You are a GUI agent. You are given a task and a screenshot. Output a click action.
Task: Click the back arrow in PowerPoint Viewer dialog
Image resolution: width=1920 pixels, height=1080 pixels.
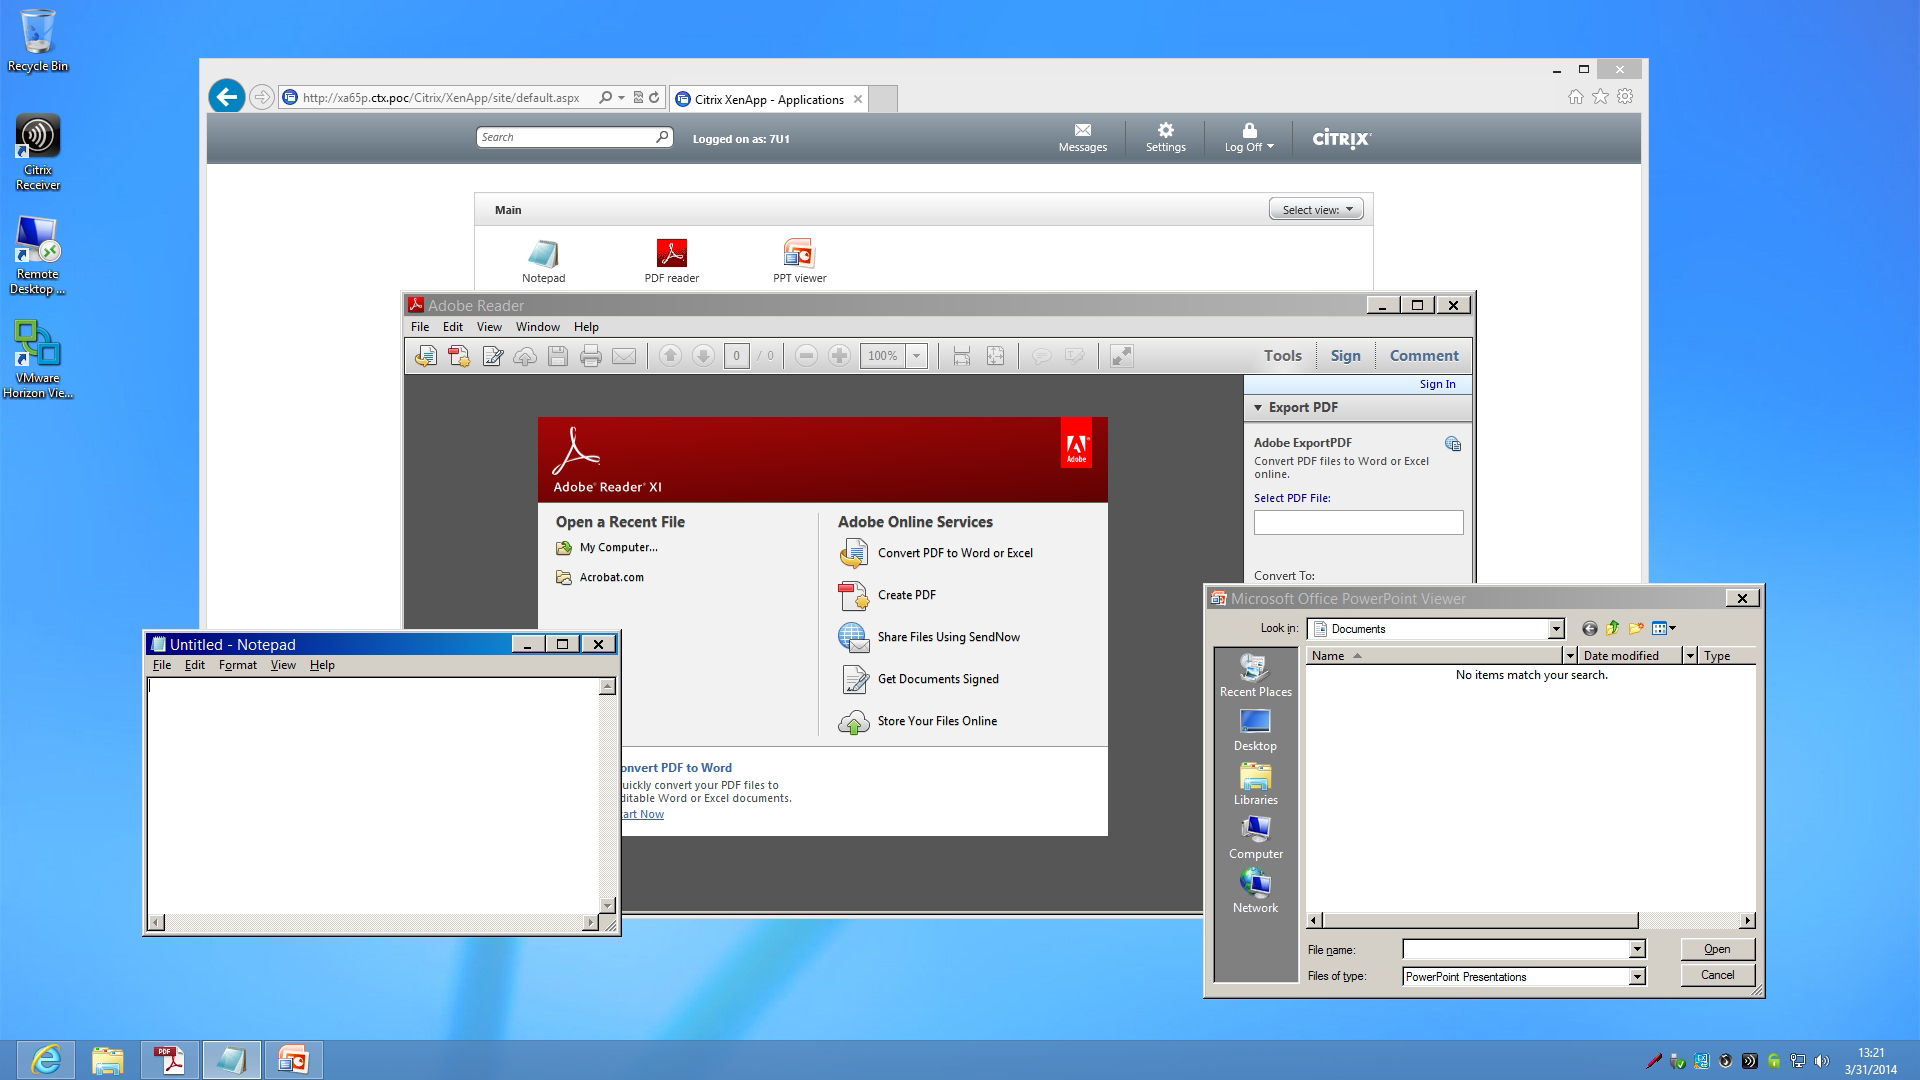1589,629
